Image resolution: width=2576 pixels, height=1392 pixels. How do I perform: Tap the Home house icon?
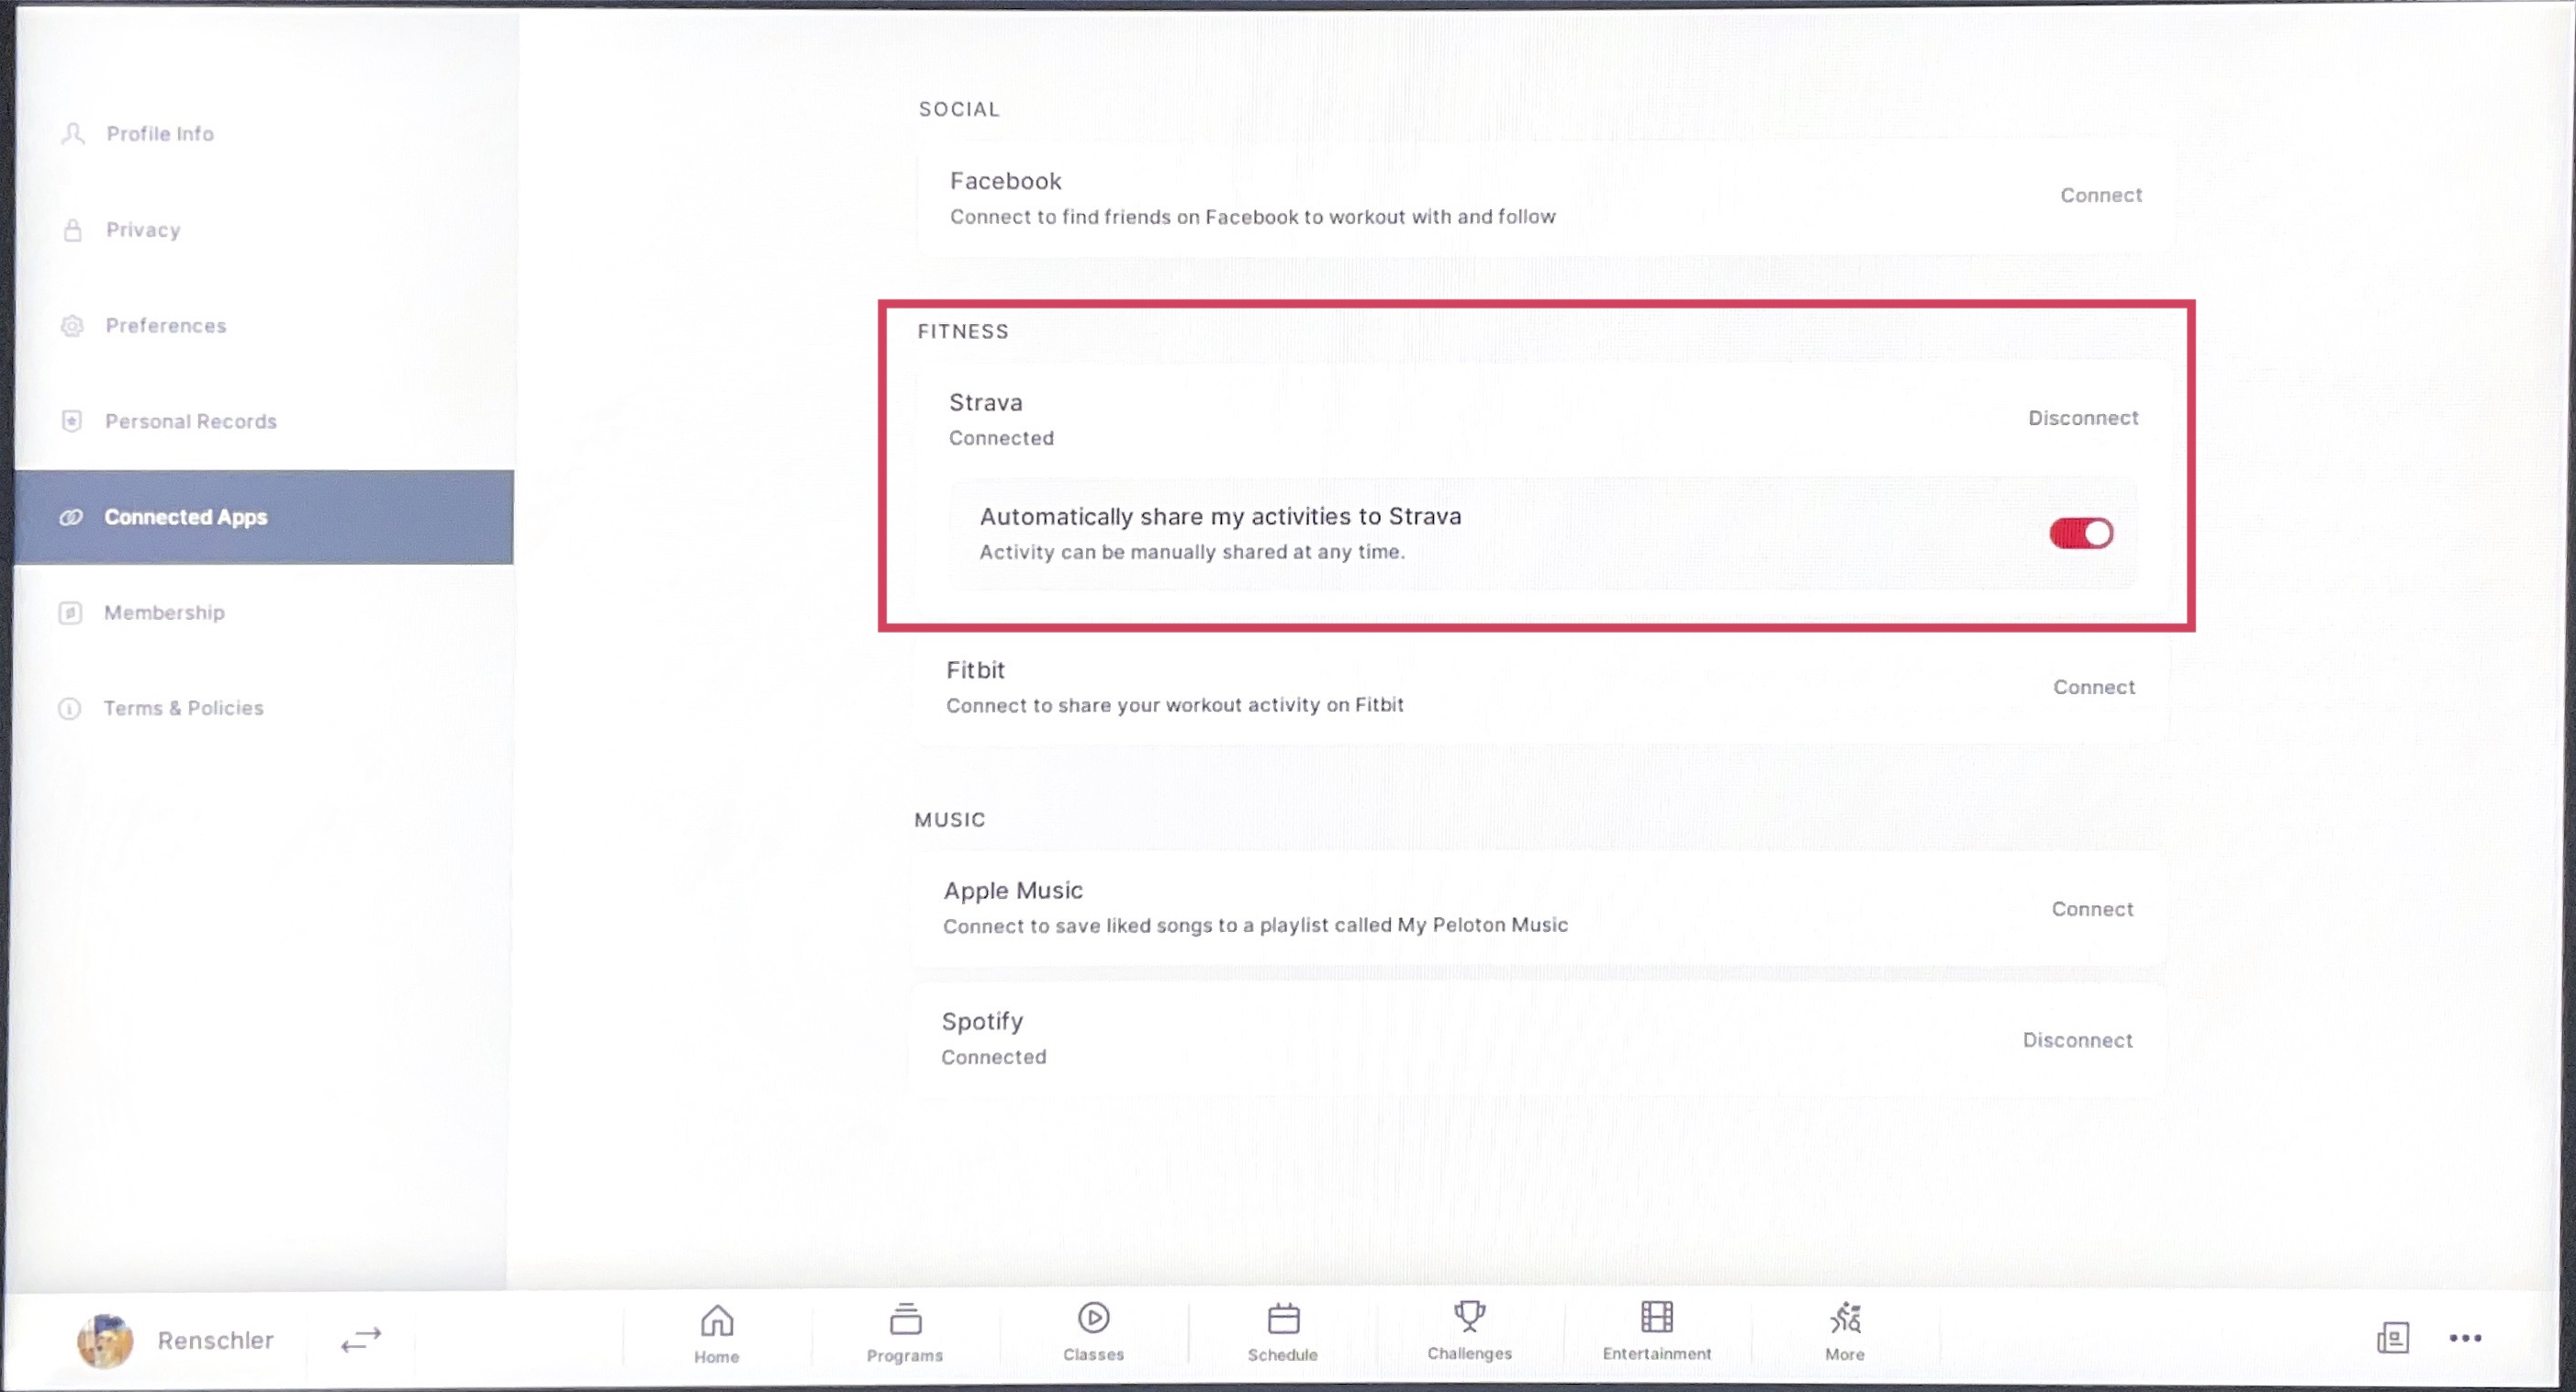[x=717, y=1320]
